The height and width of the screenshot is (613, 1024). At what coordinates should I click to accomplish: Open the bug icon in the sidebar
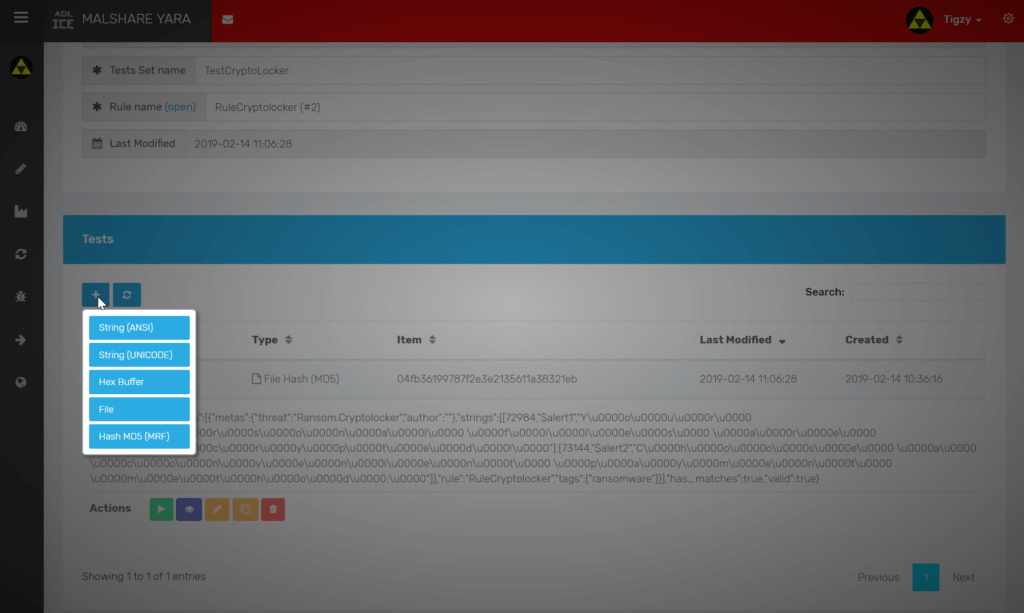coord(21,297)
